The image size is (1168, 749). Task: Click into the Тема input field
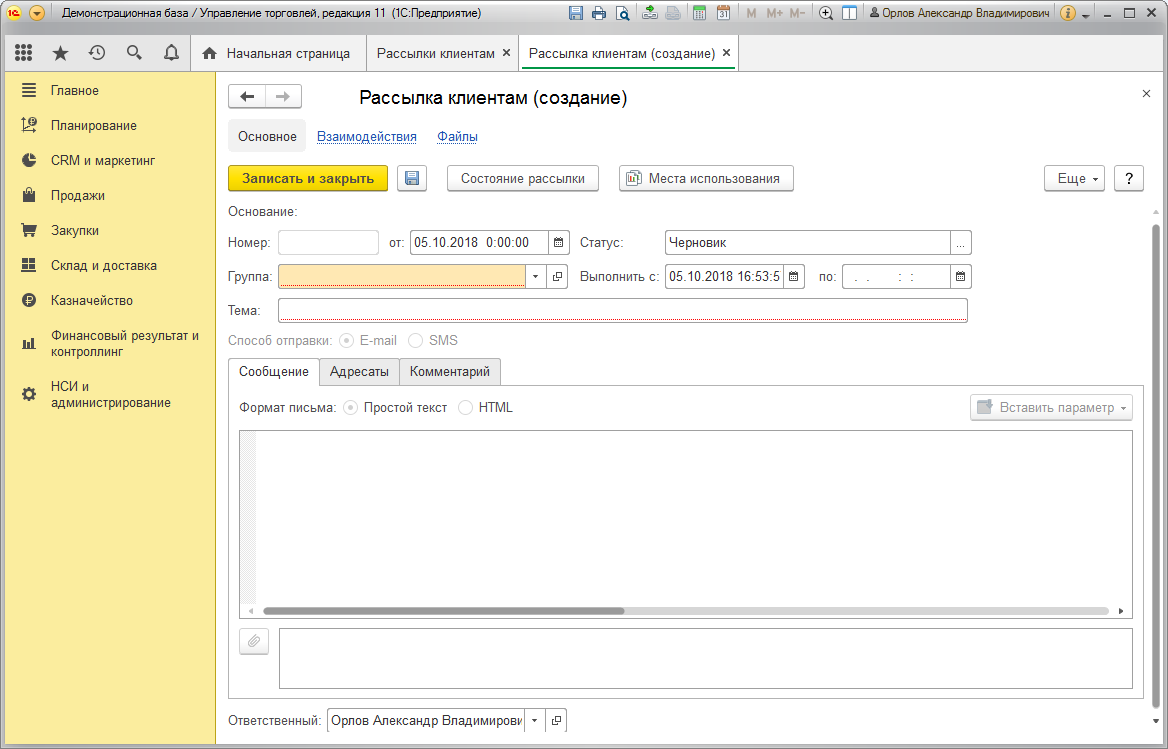(623, 310)
